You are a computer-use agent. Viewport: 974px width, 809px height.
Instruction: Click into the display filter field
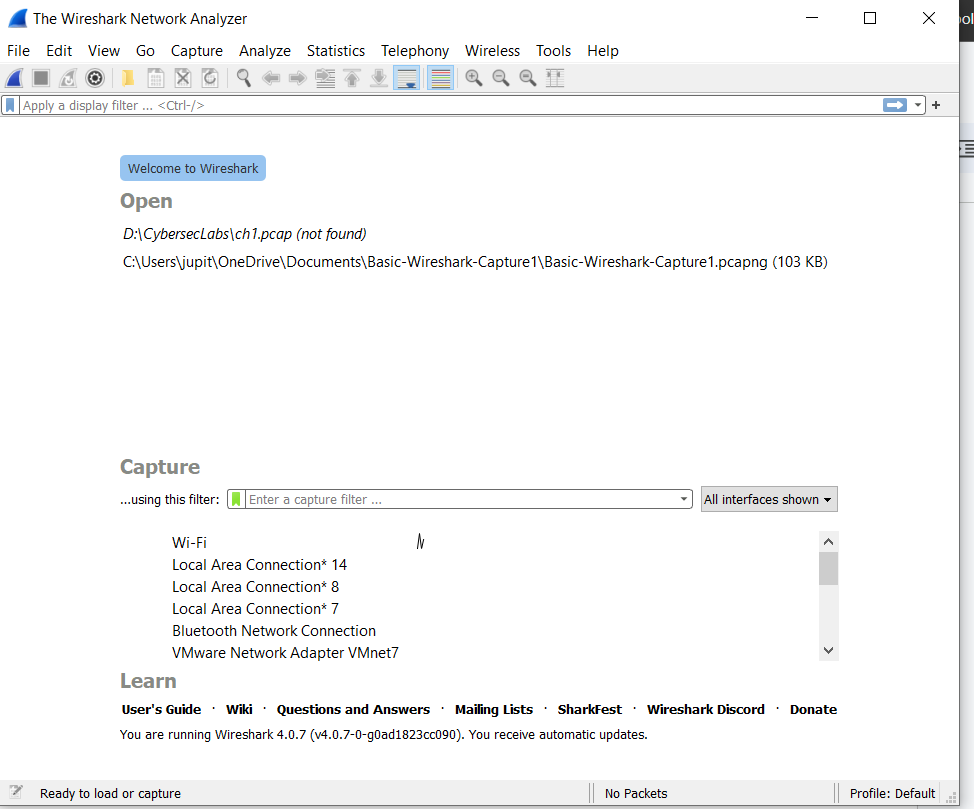[450, 106]
